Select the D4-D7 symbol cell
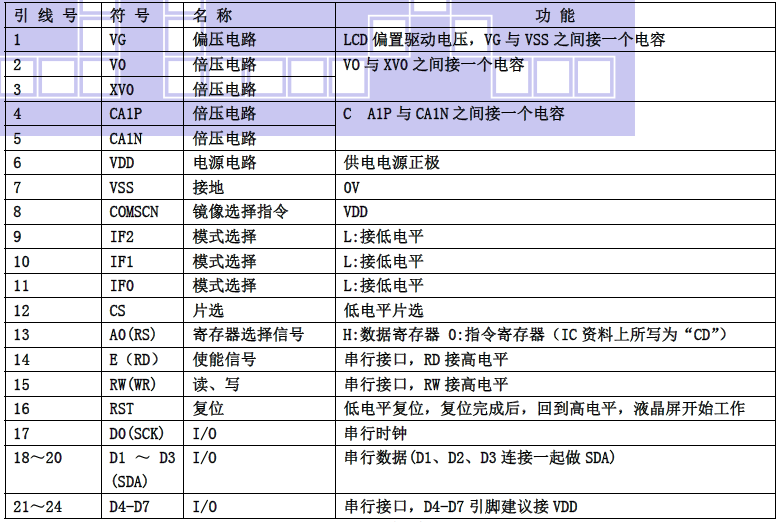The width and height of the screenshot is (779, 522). coord(132,507)
